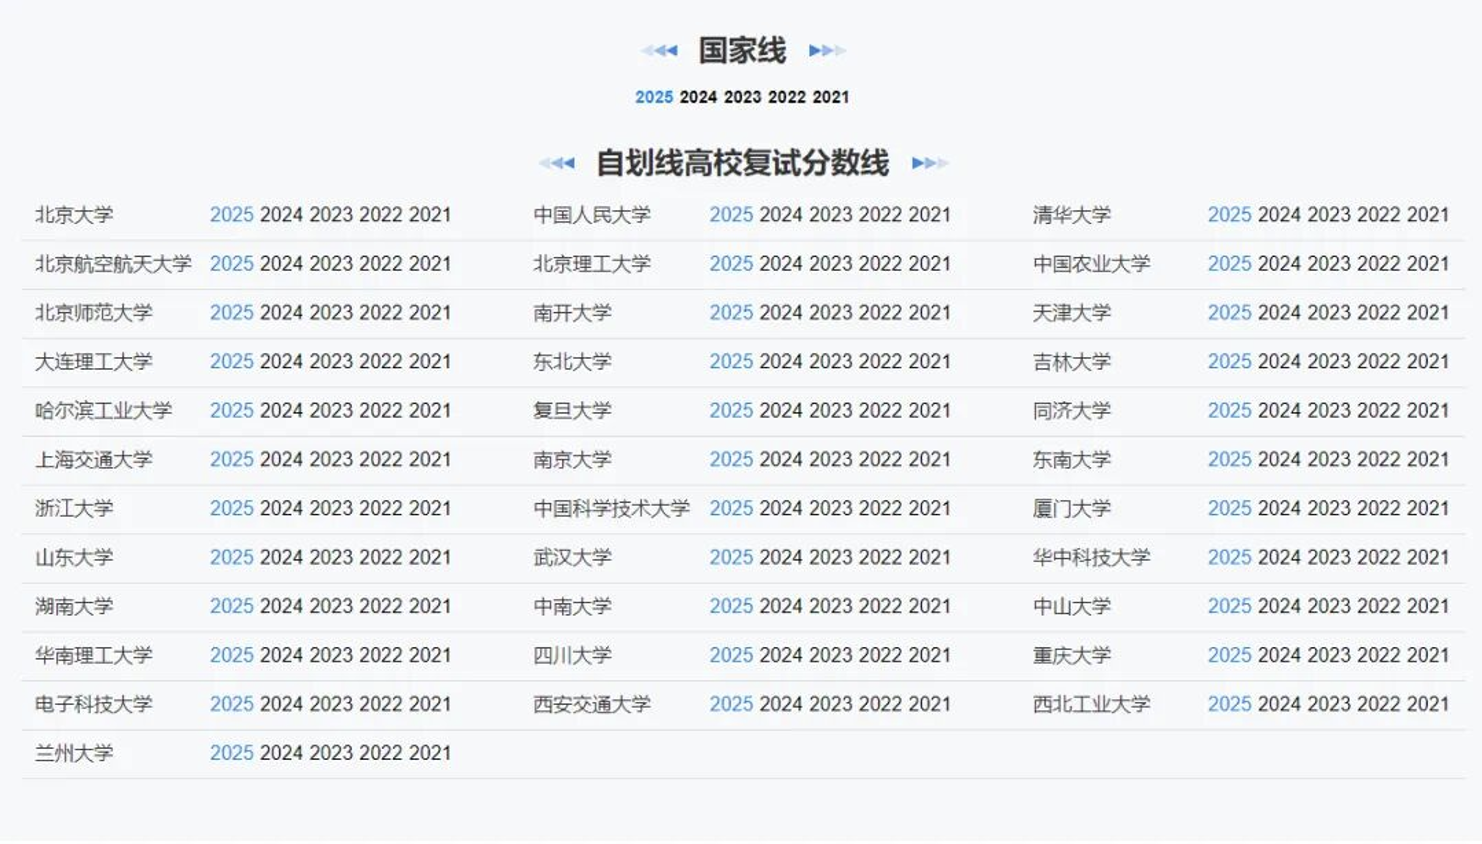This screenshot has width=1482, height=844.
Task: Open 2021 under the 国家线 heading
Action: pyautogui.click(x=830, y=97)
